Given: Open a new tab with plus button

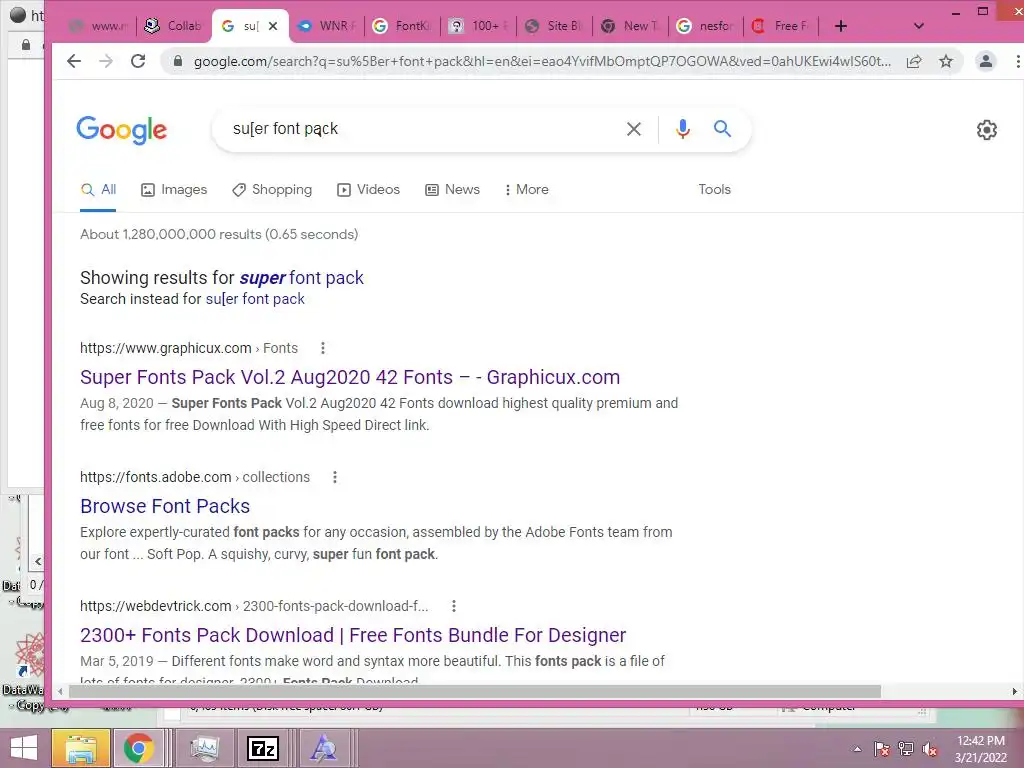Looking at the screenshot, I should click(x=841, y=26).
